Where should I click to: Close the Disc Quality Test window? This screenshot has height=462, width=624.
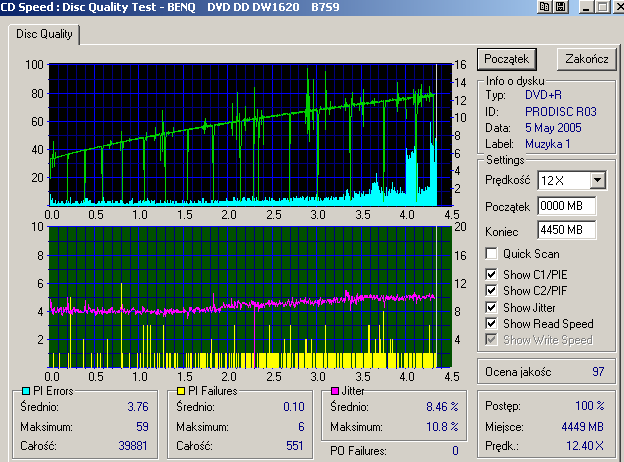(x=619, y=7)
